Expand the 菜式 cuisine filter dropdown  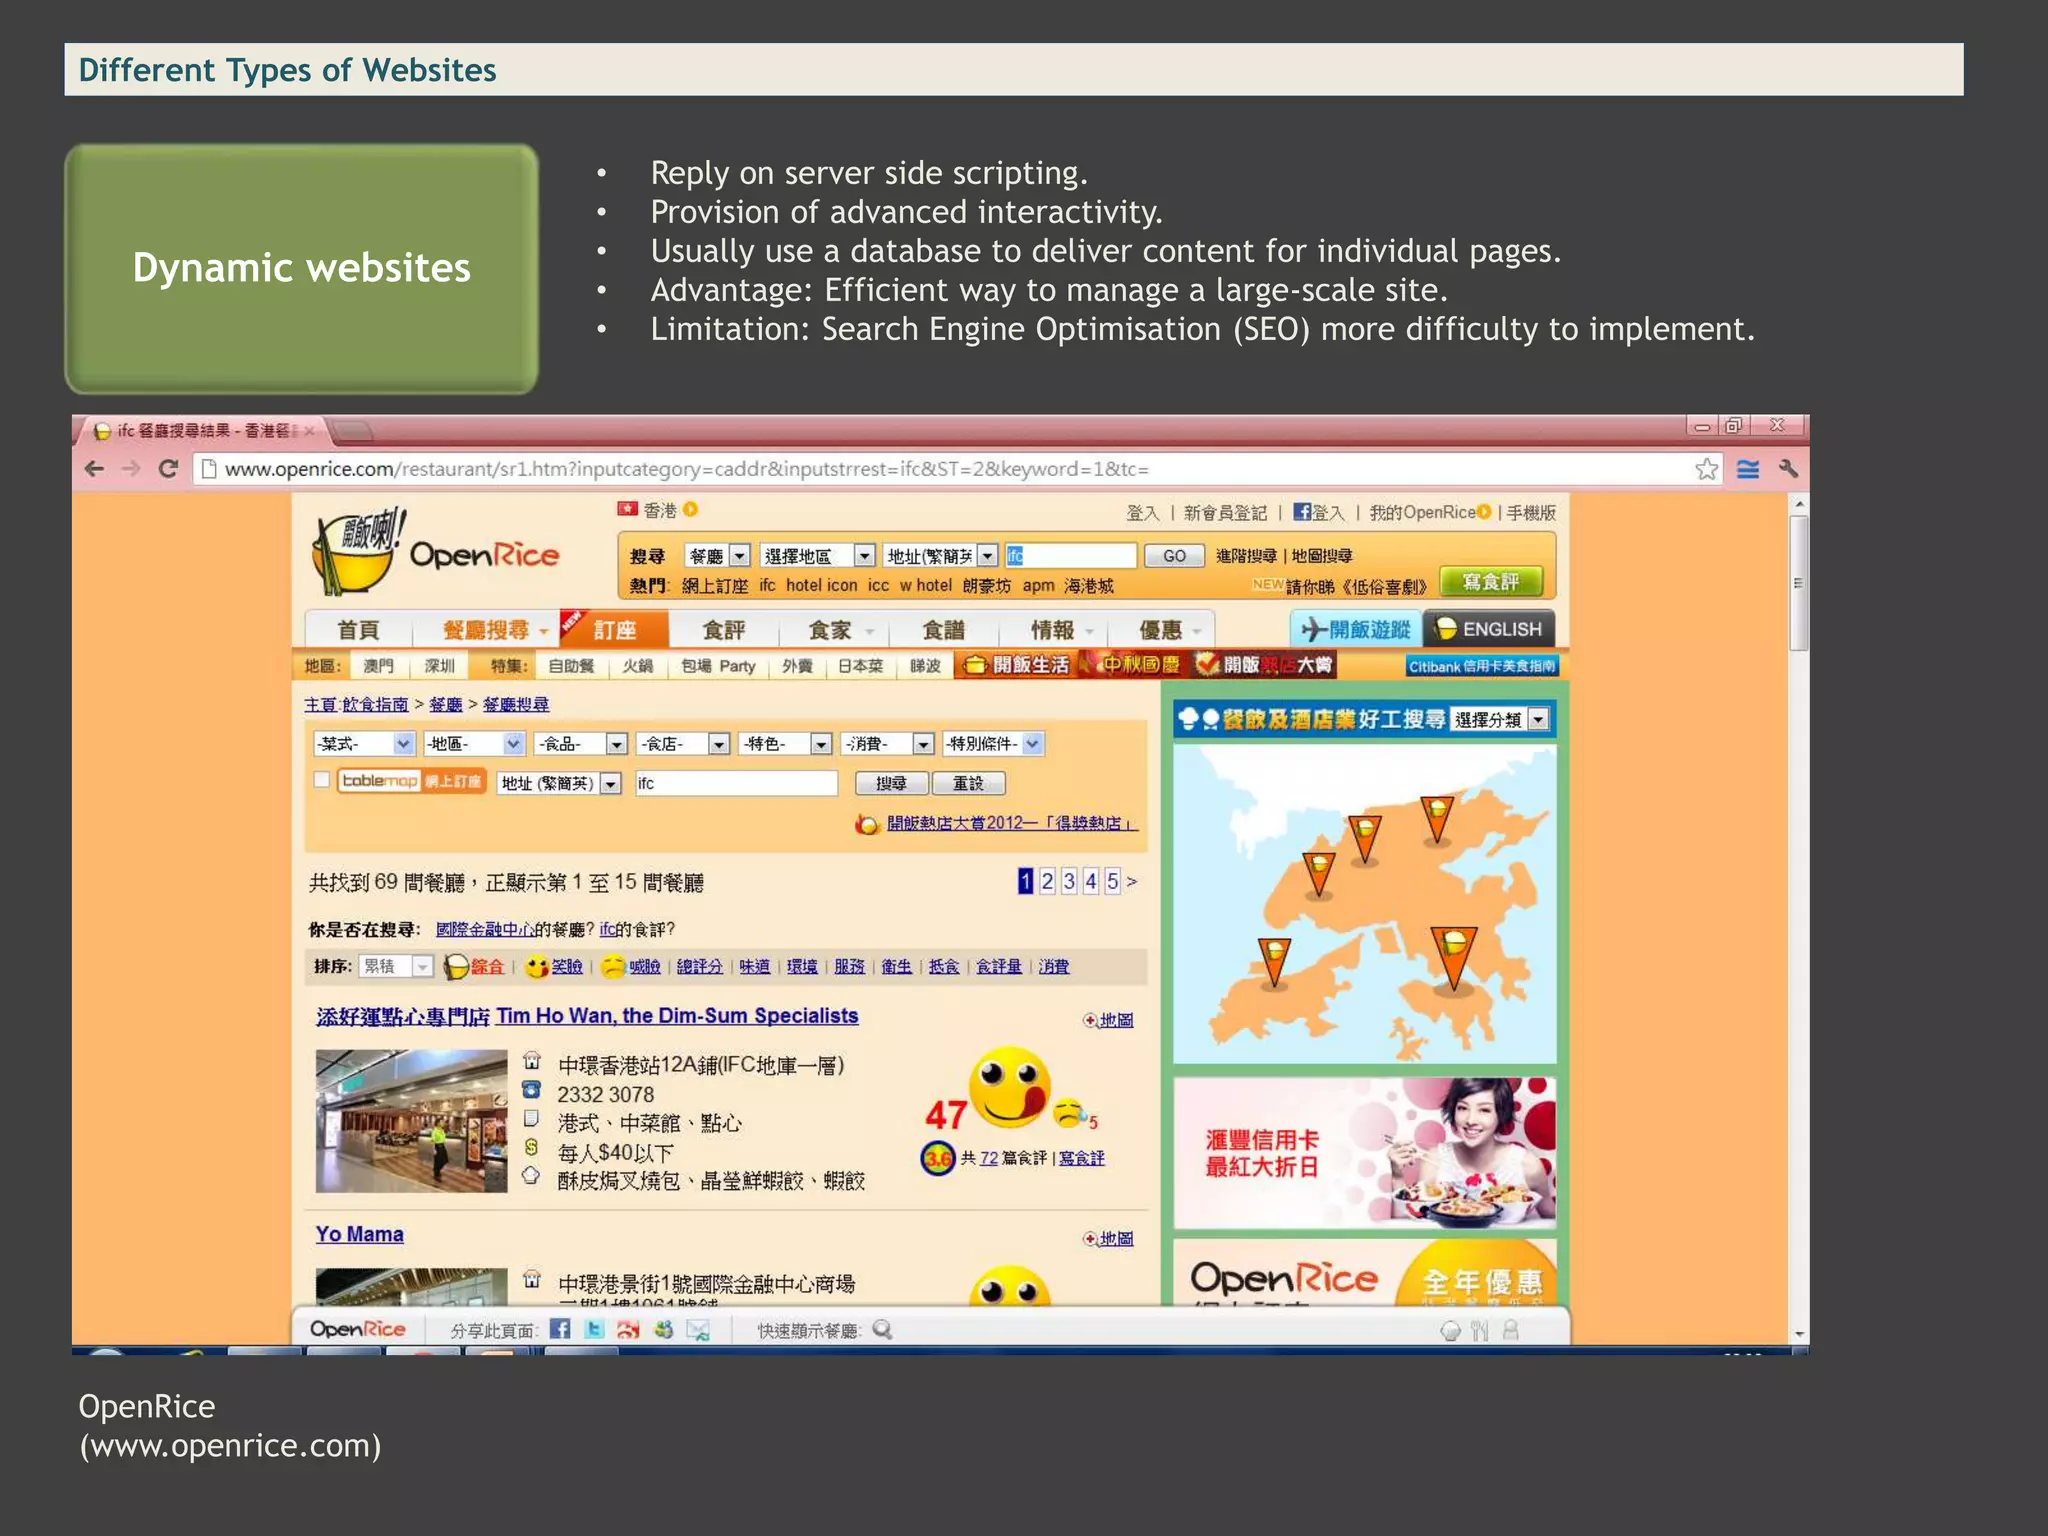[x=363, y=744]
